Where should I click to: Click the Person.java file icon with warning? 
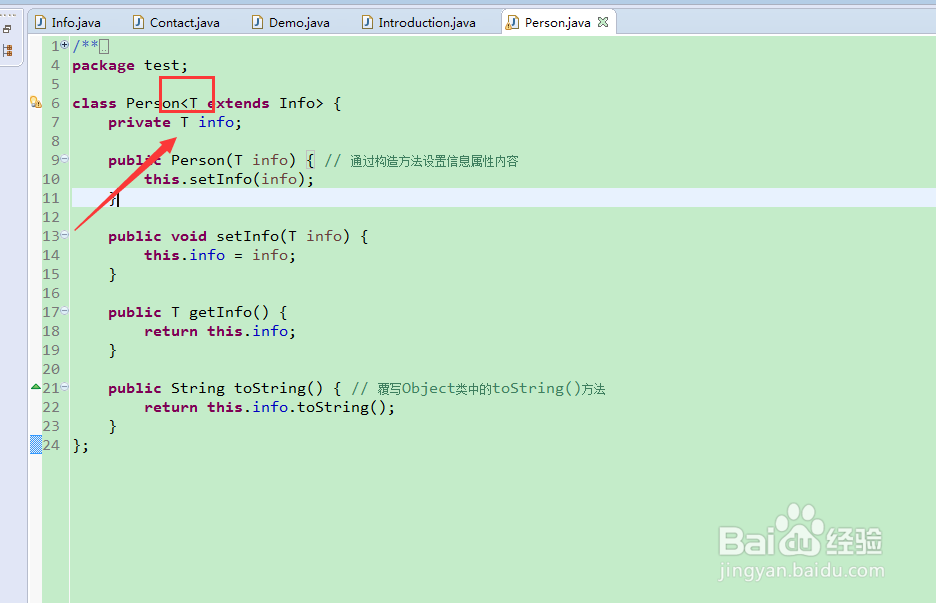coord(512,23)
